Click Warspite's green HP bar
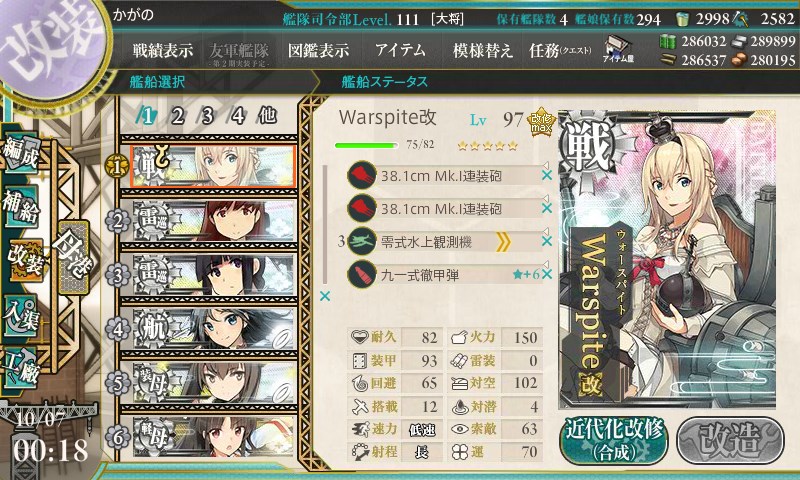This screenshot has height=480, width=800. 366,145
